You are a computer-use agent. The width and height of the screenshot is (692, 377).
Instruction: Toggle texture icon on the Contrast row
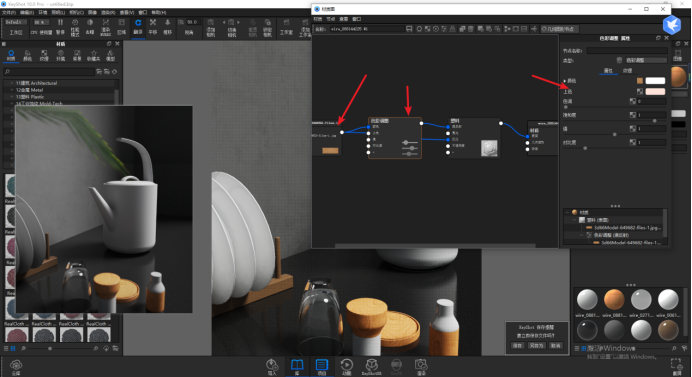[632, 142]
